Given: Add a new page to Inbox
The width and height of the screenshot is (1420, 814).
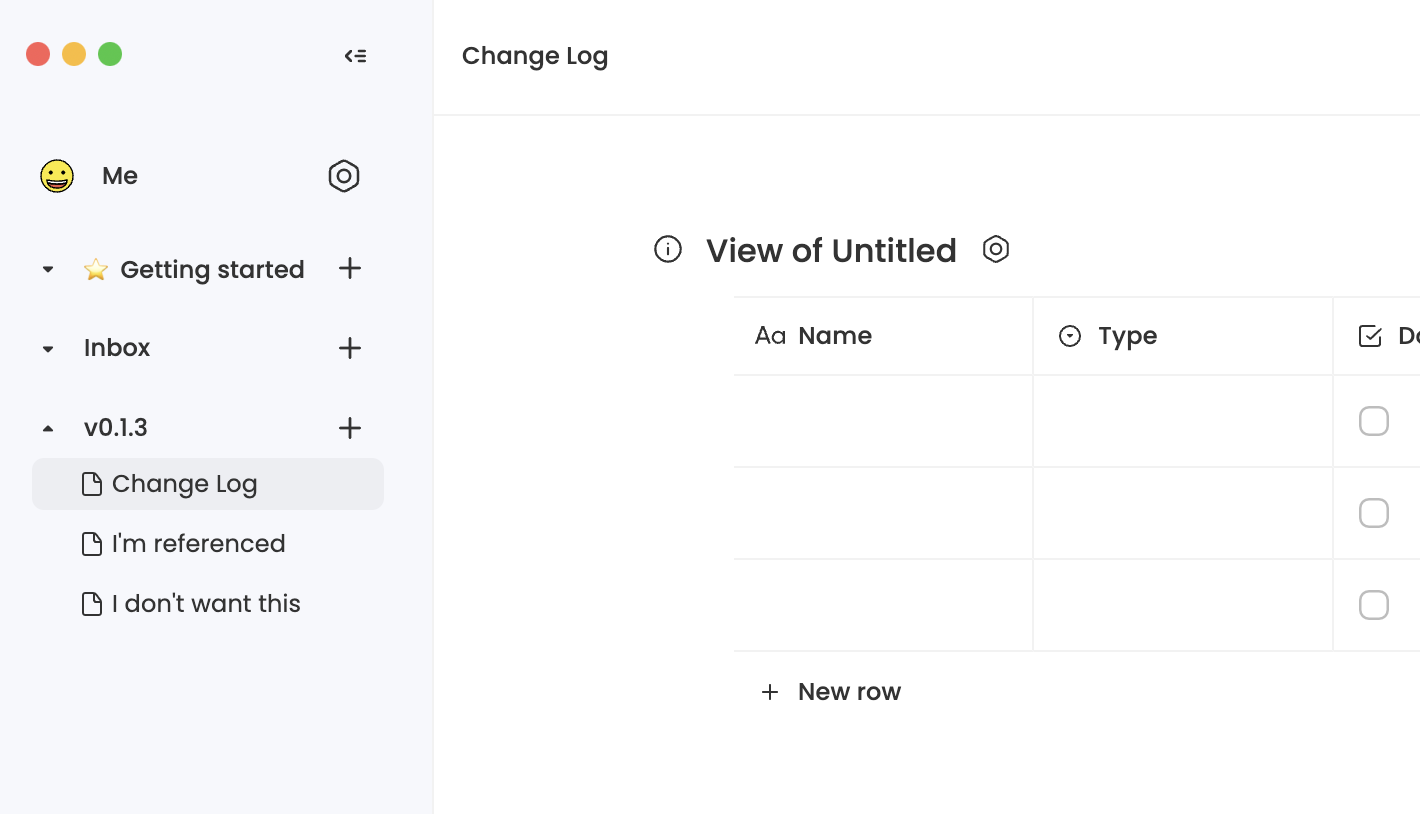Looking at the screenshot, I should (x=350, y=348).
